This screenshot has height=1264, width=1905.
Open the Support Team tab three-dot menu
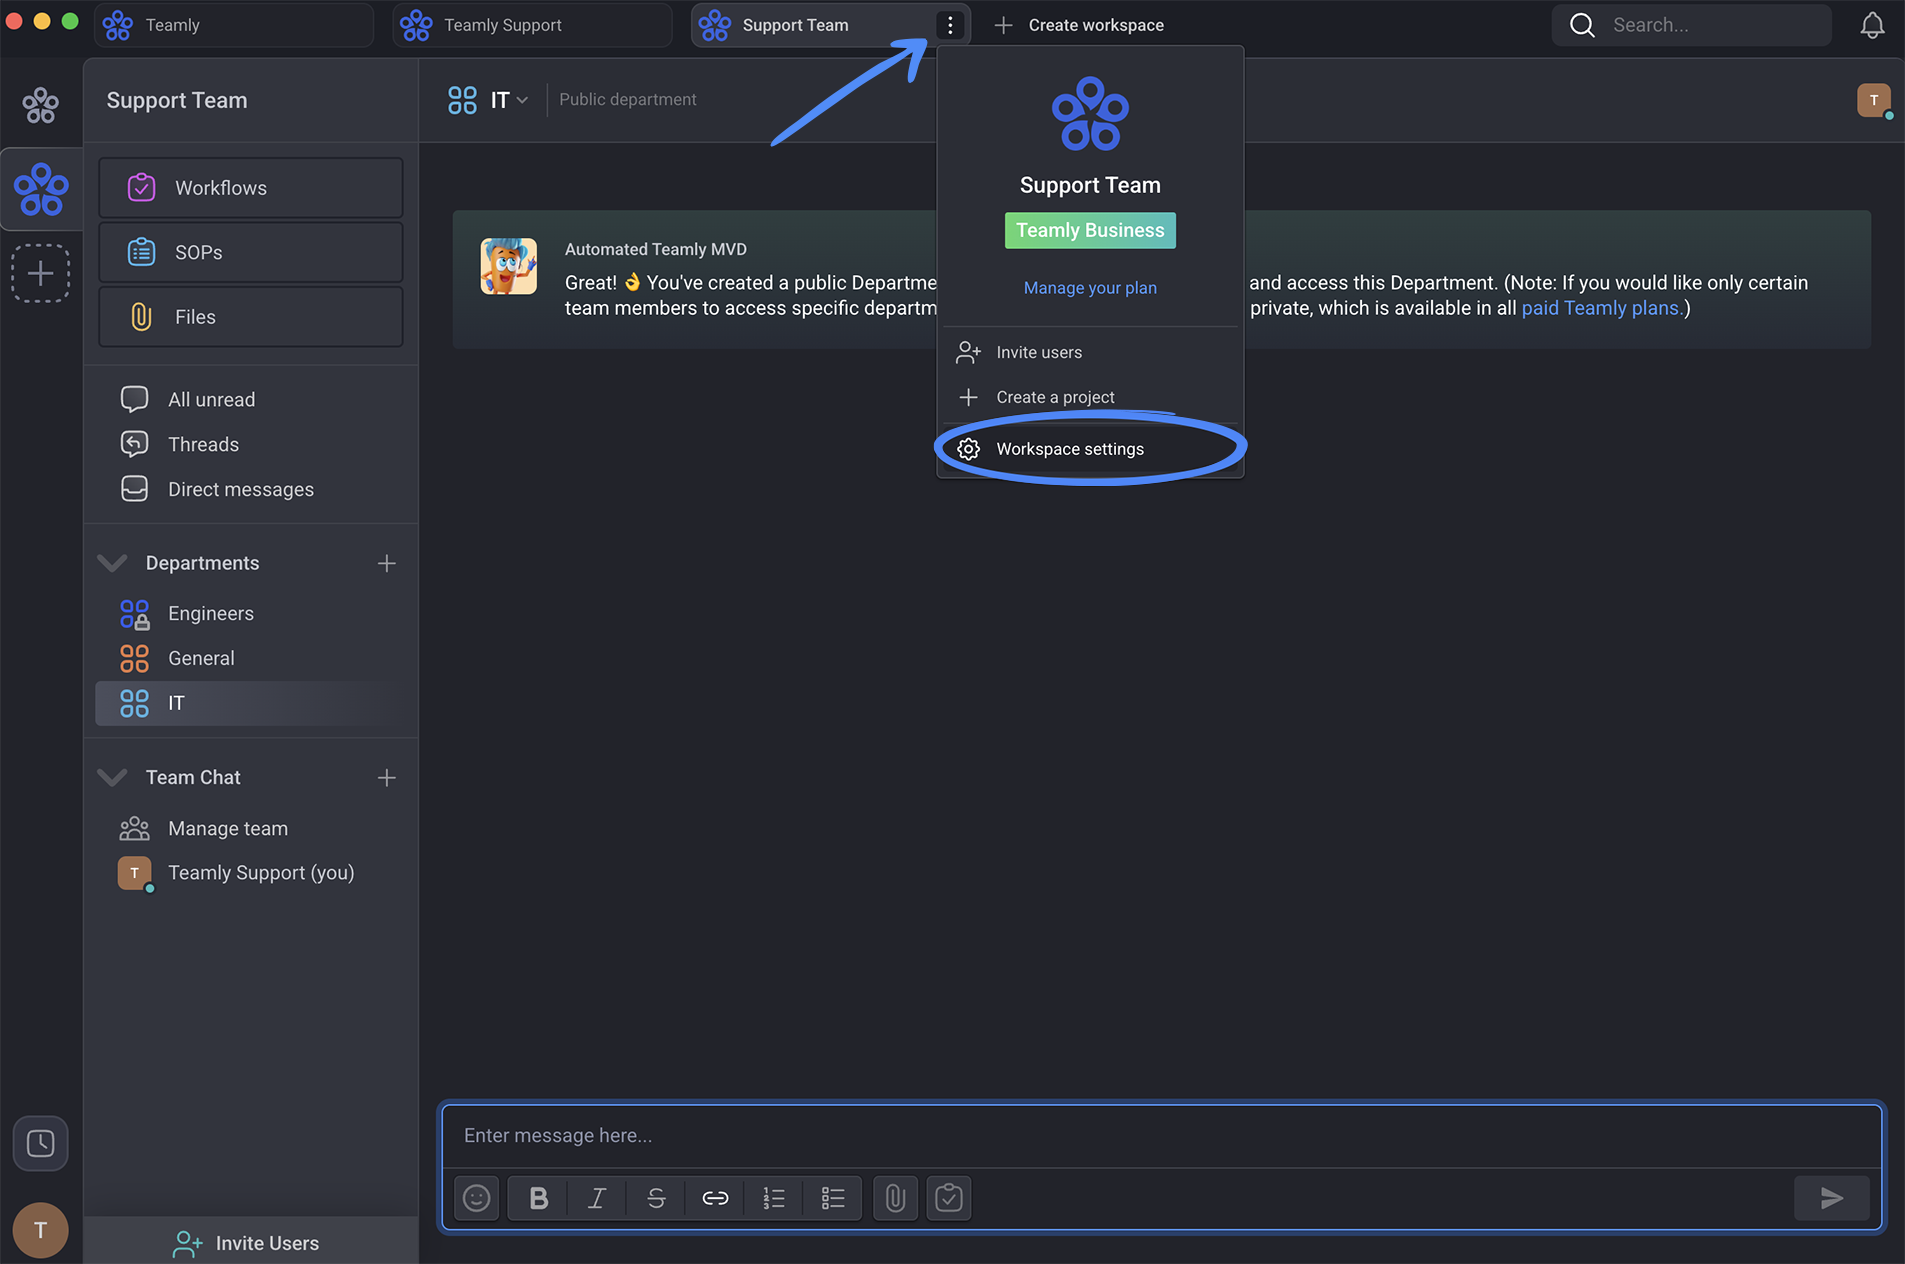tap(950, 25)
